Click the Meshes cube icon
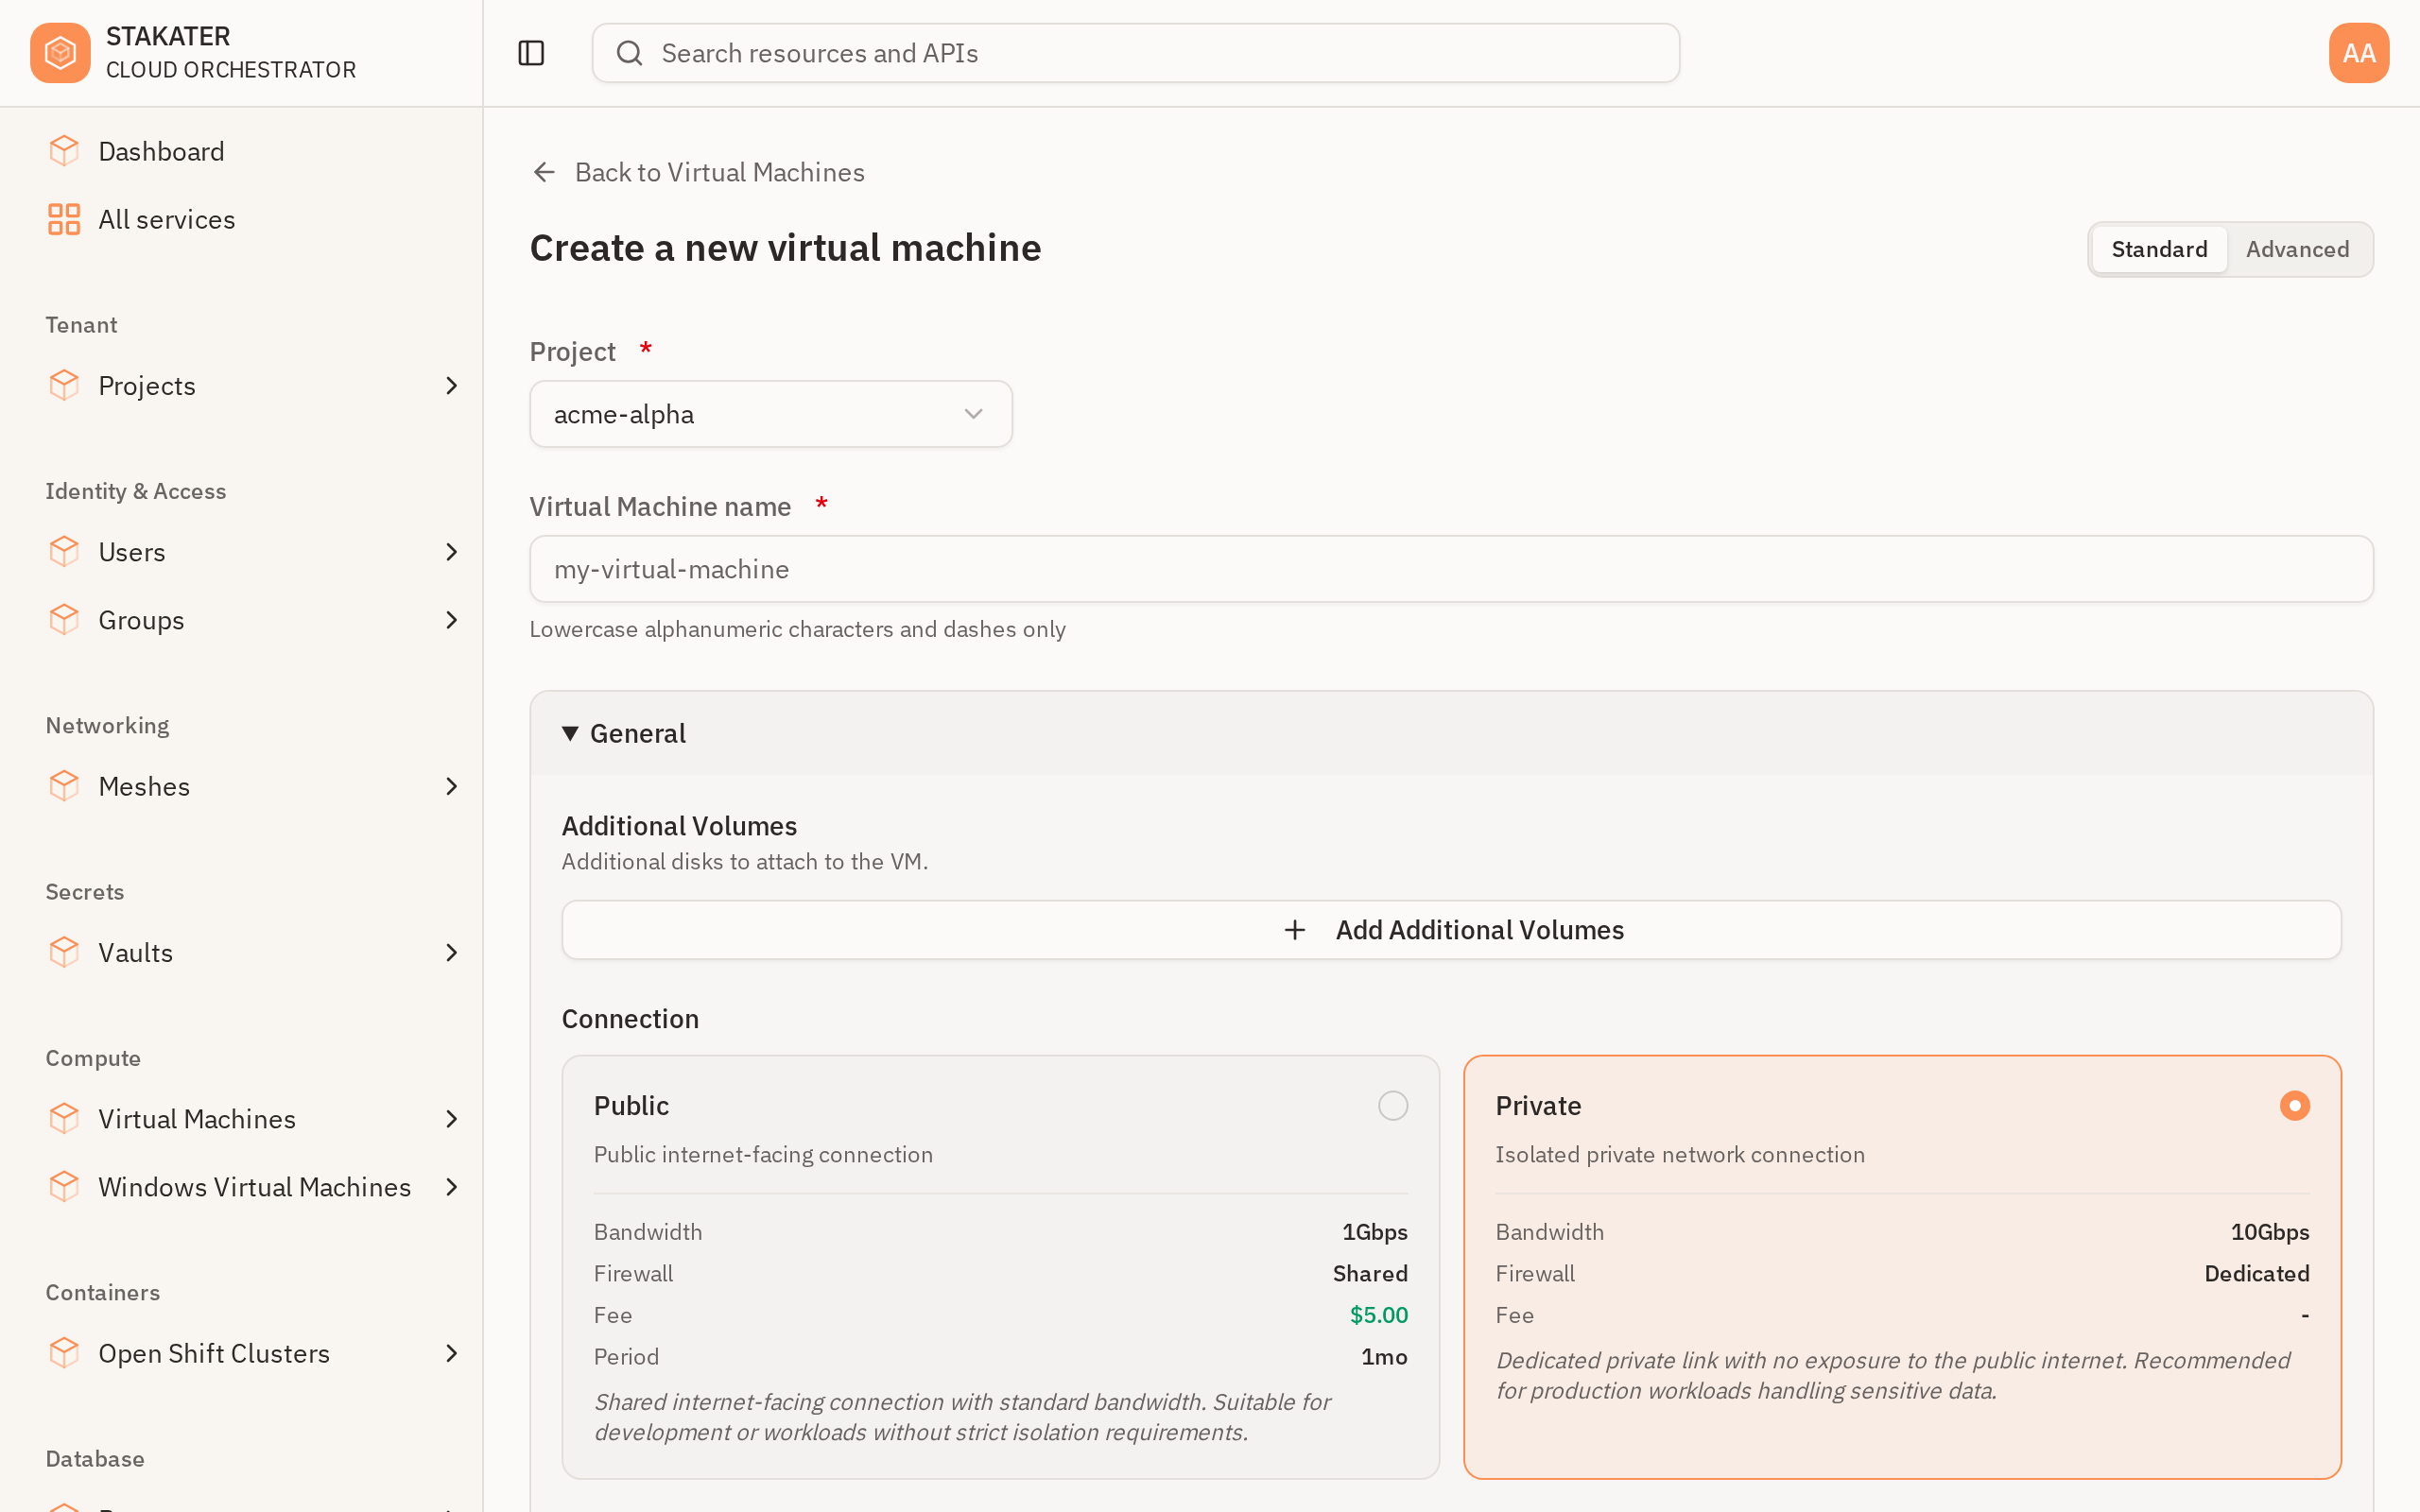The image size is (2420, 1512). pos(64,786)
